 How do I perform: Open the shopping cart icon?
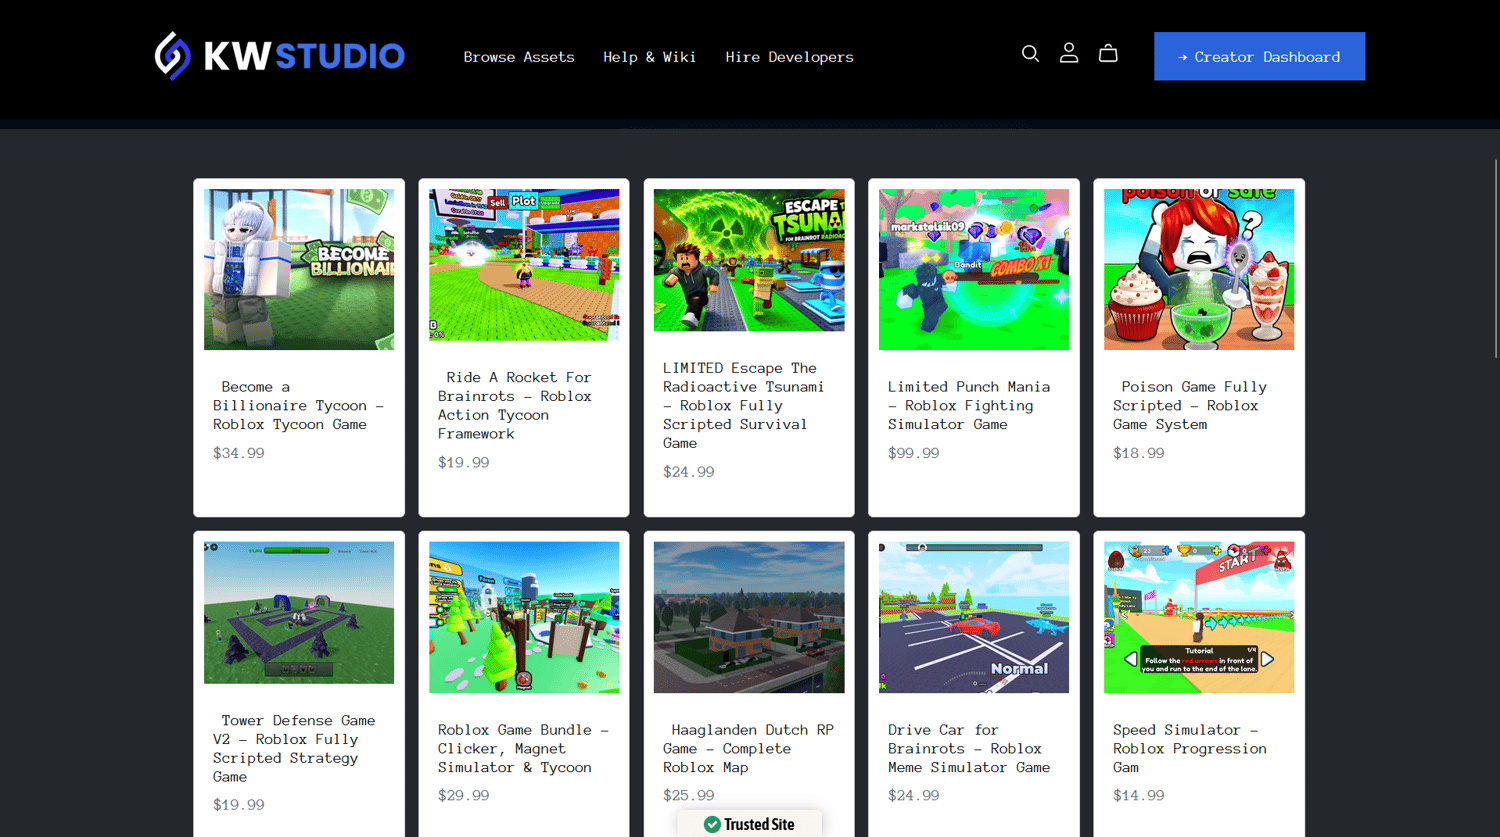(1108, 54)
